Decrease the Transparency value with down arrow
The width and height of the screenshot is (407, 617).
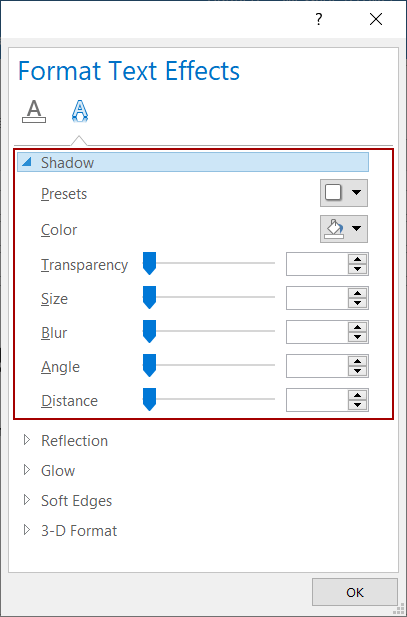(x=357, y=269)
